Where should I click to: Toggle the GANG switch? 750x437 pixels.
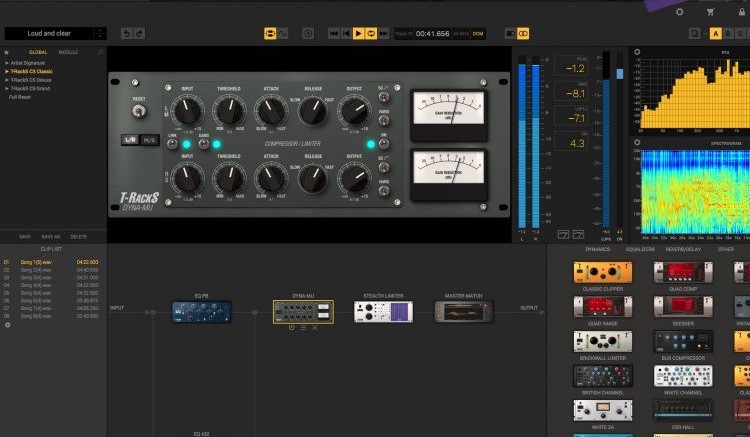[204, 144]
